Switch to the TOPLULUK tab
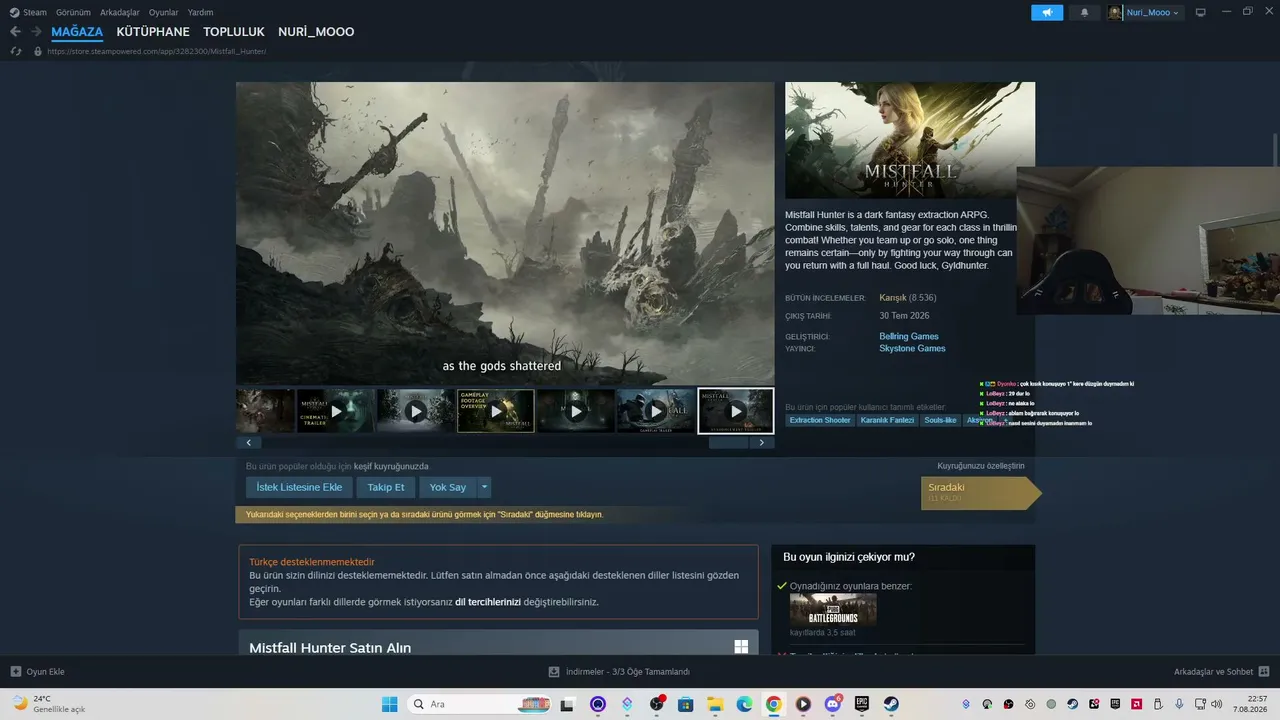 tap(234, 32)
